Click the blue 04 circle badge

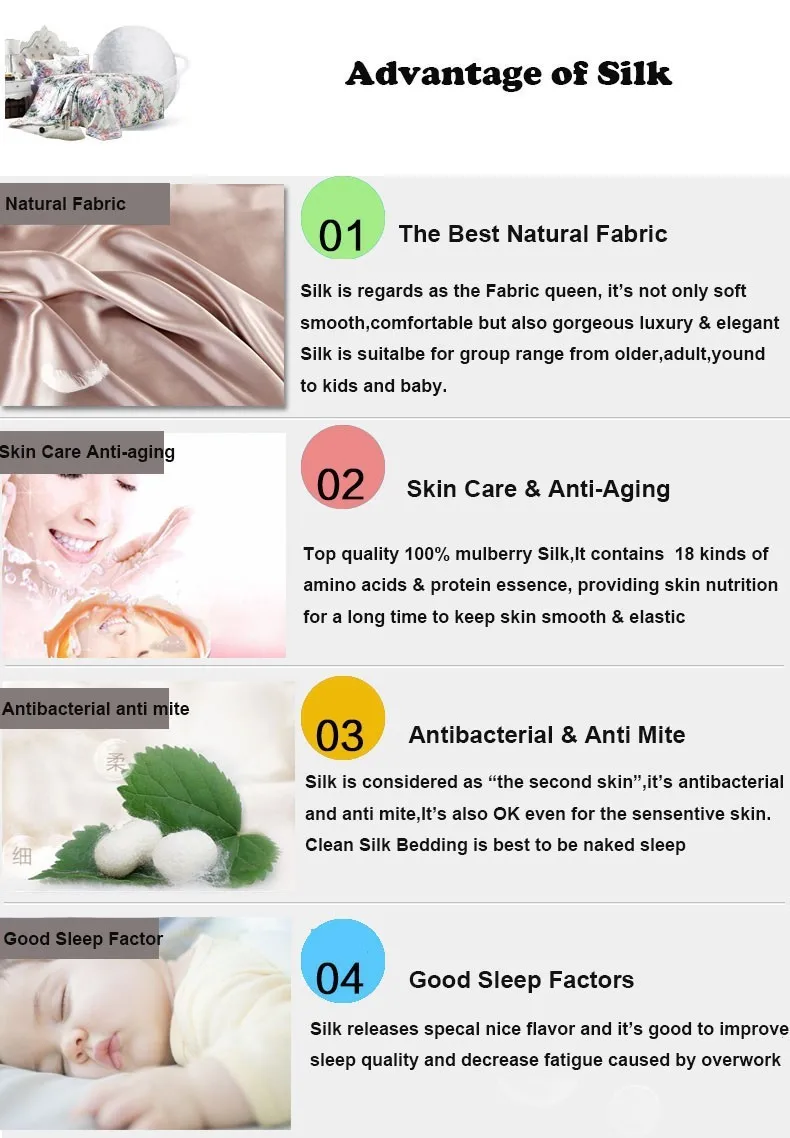pos(342,961)
